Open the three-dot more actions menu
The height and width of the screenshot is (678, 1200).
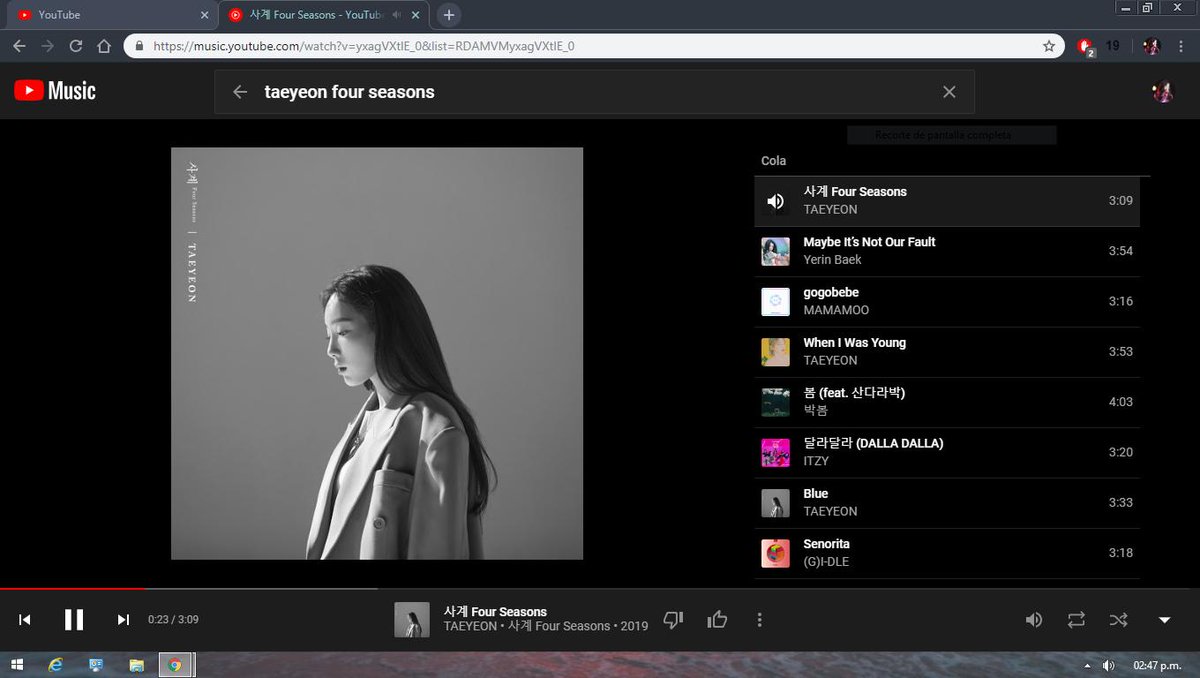760,620
